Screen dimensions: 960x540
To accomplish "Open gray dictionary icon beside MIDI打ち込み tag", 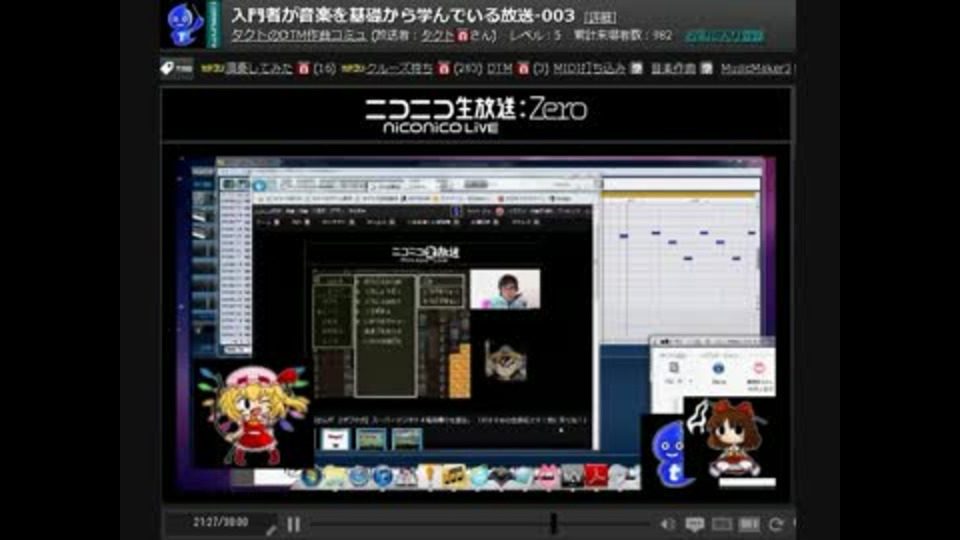I will click(636, 69).
